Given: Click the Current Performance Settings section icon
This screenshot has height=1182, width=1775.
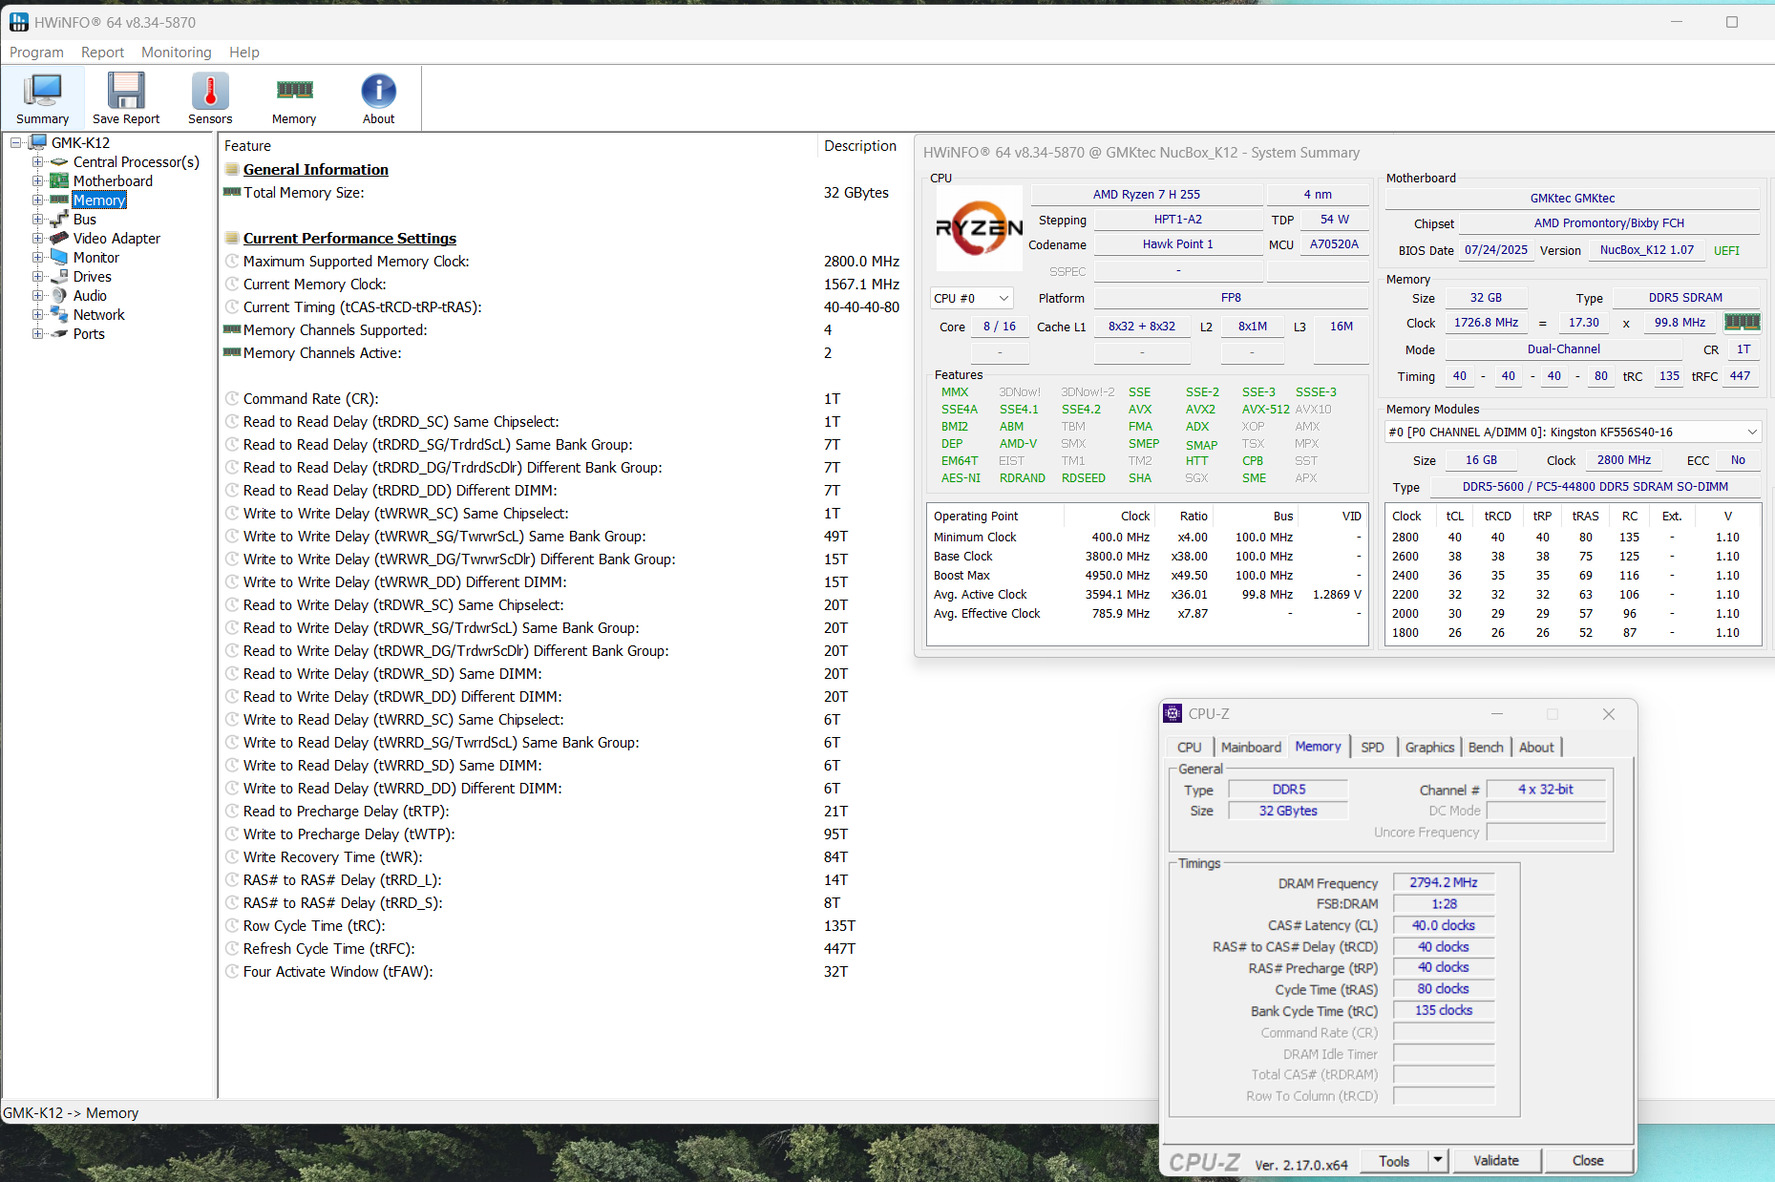Looking at the screenshot, I should (x=232, y=238).
